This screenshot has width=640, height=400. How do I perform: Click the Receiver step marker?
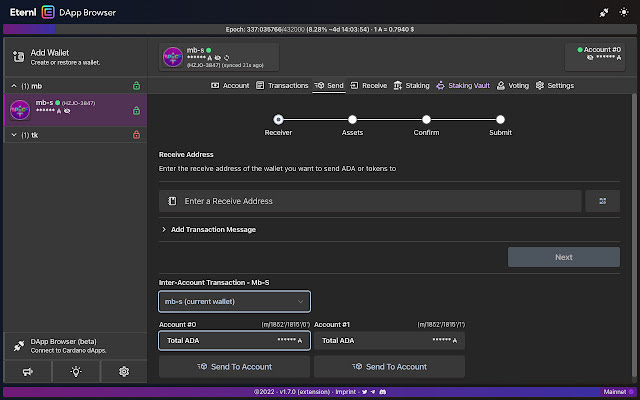point(278,120)
